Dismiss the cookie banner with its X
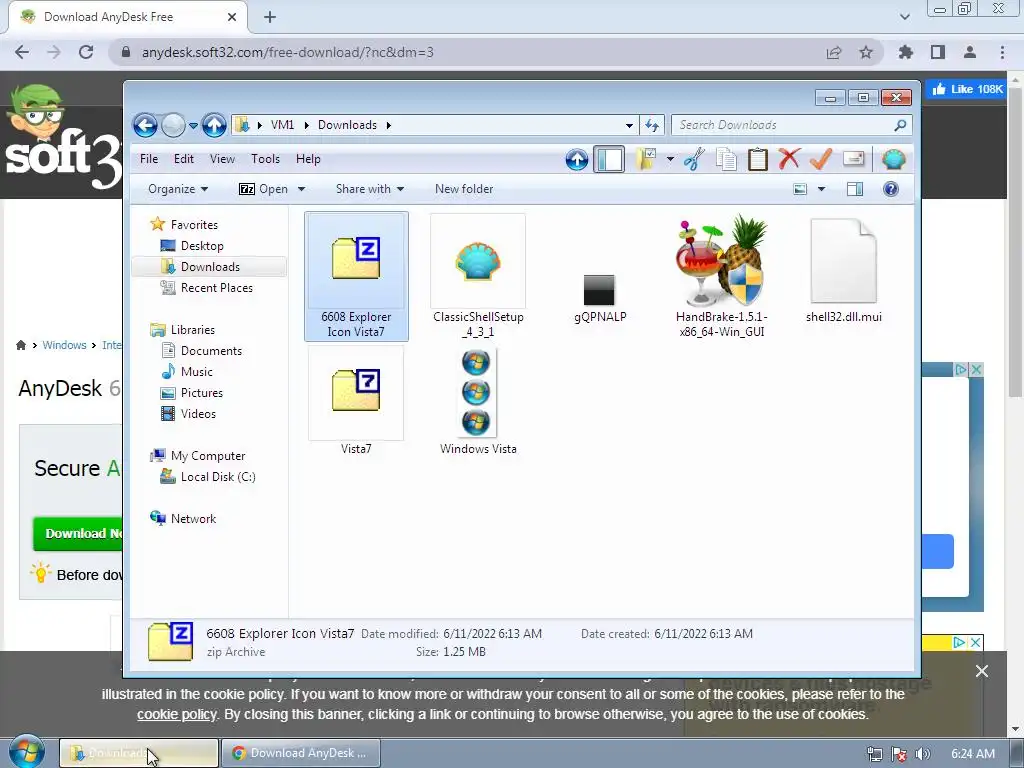The width and height of the screenshot is (1024, 768). tap(982, 671)
